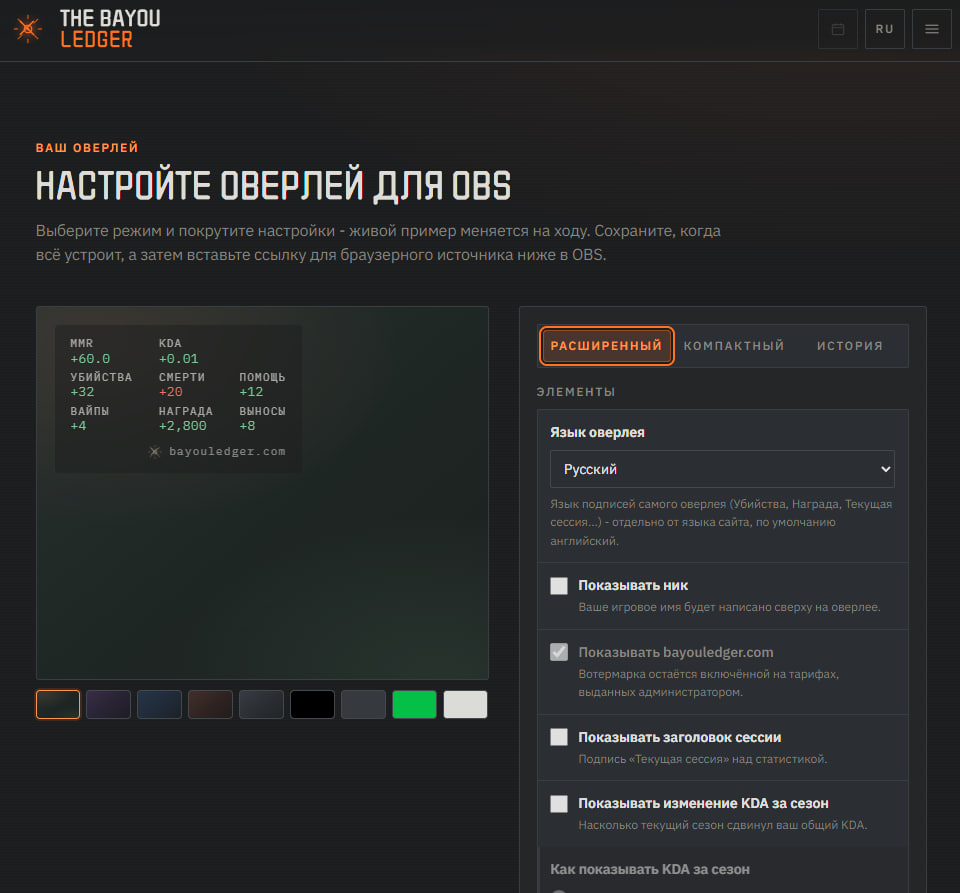Choose the dark purple background swatch

coord(108,704)
